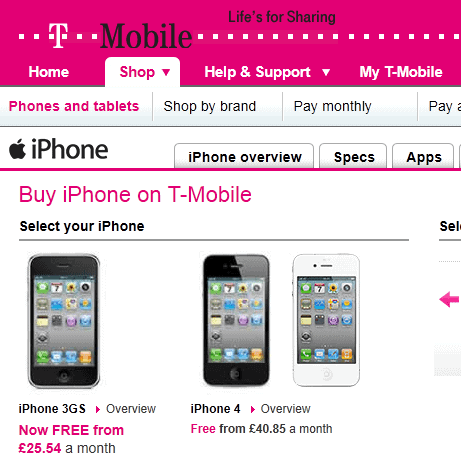Open the Home menu item

coord(49,72)
